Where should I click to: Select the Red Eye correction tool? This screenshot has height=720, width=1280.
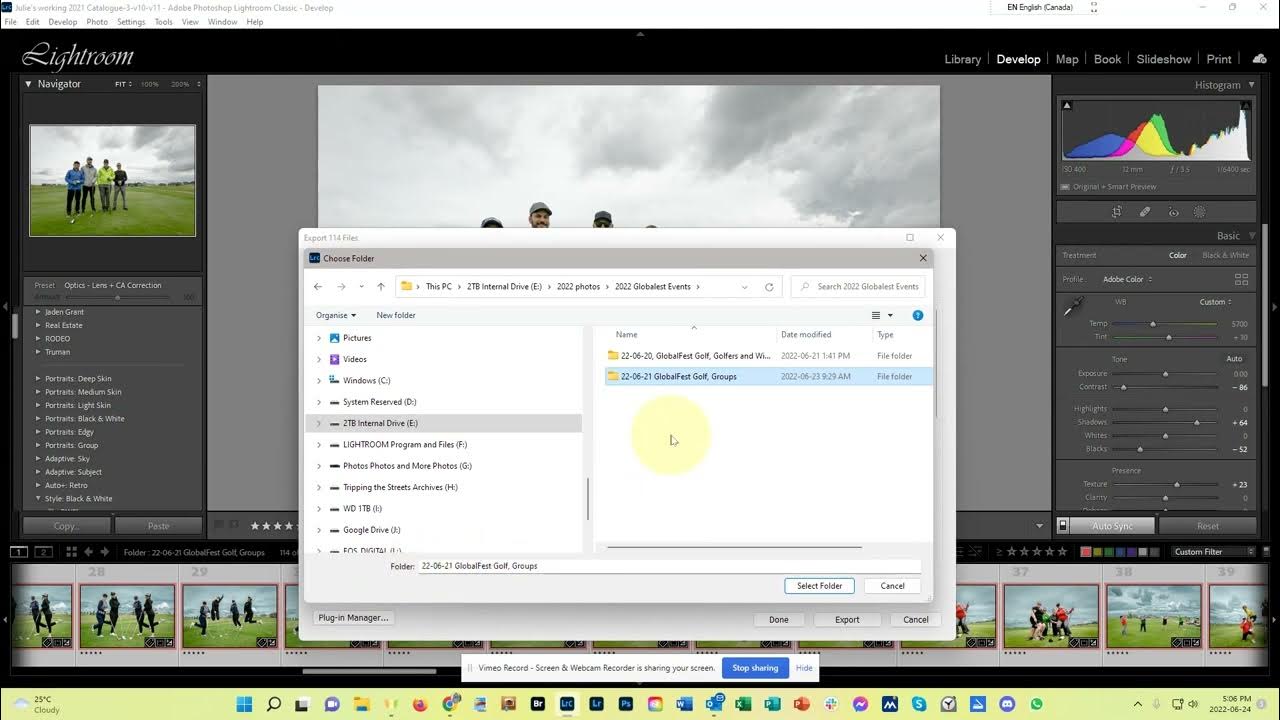[x=1173, y=212]
